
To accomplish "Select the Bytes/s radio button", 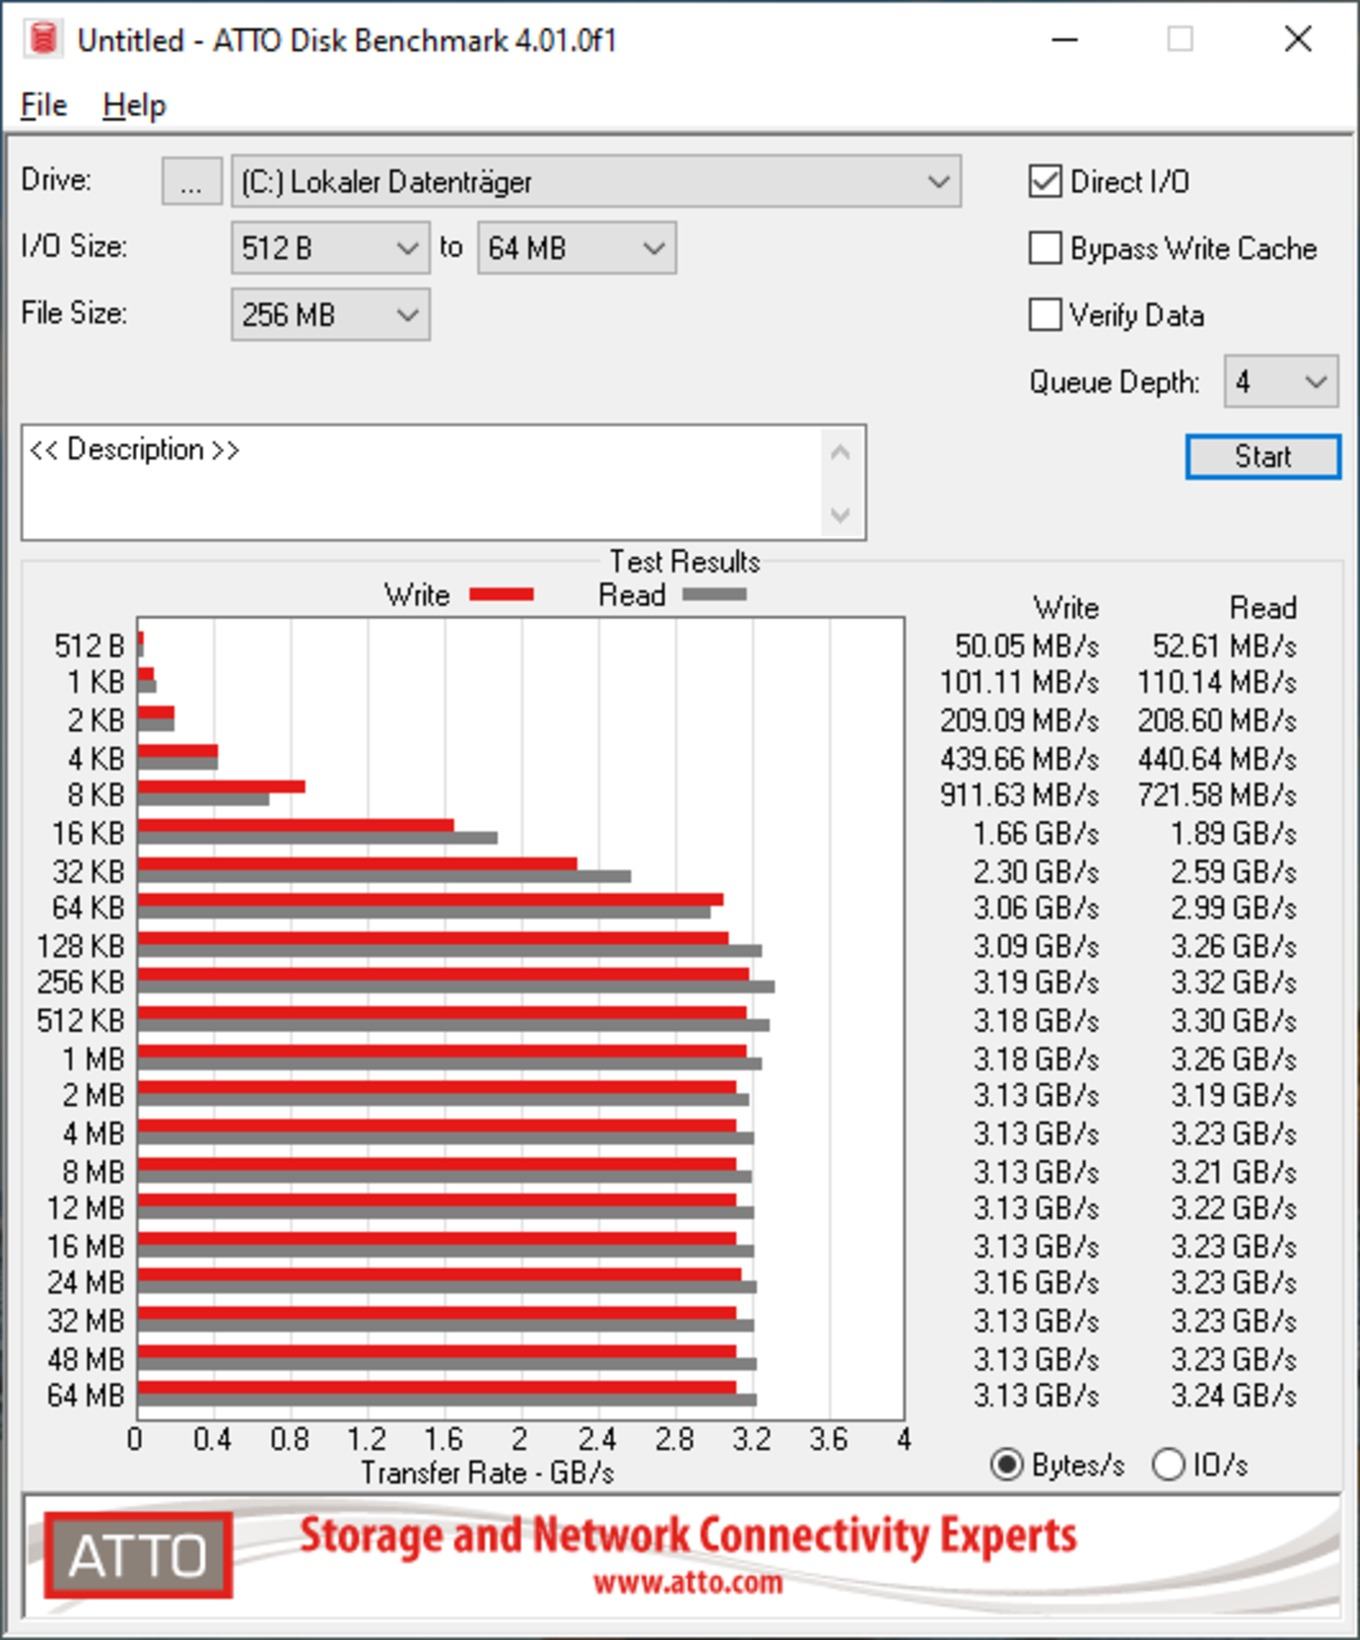I will point(1006,1465).
